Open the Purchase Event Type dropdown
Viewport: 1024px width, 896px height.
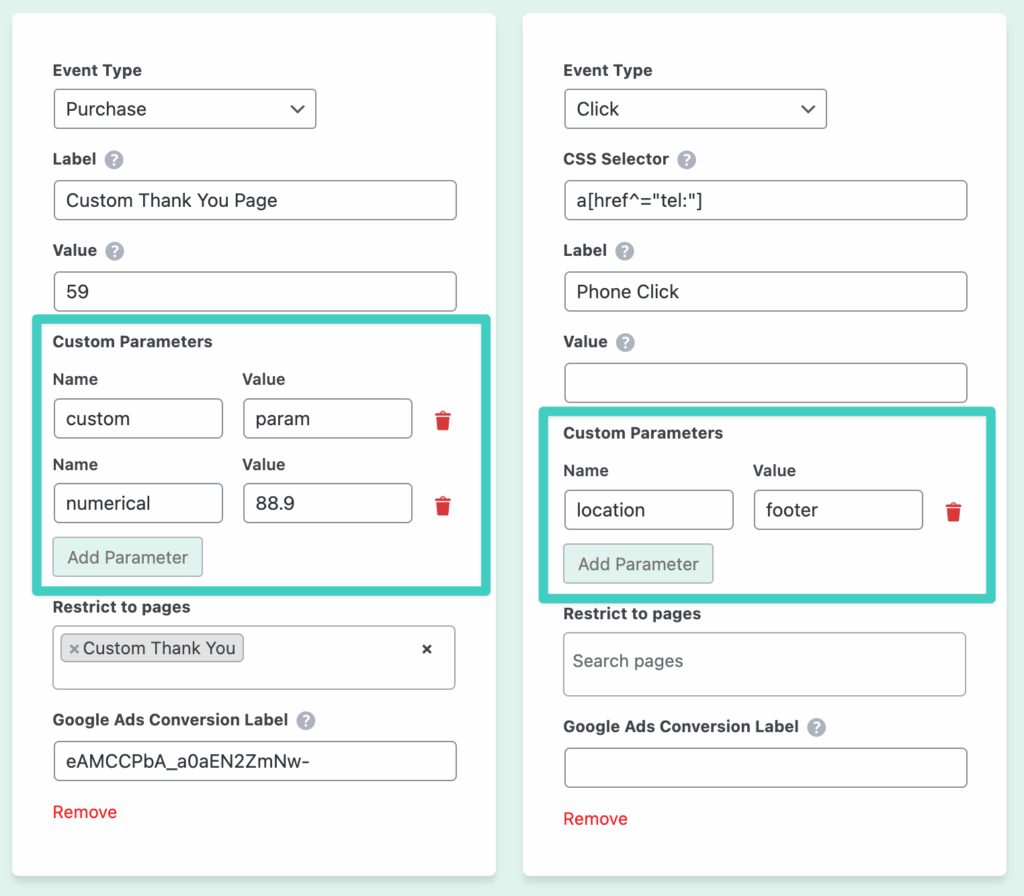click(x=184, y=109)
